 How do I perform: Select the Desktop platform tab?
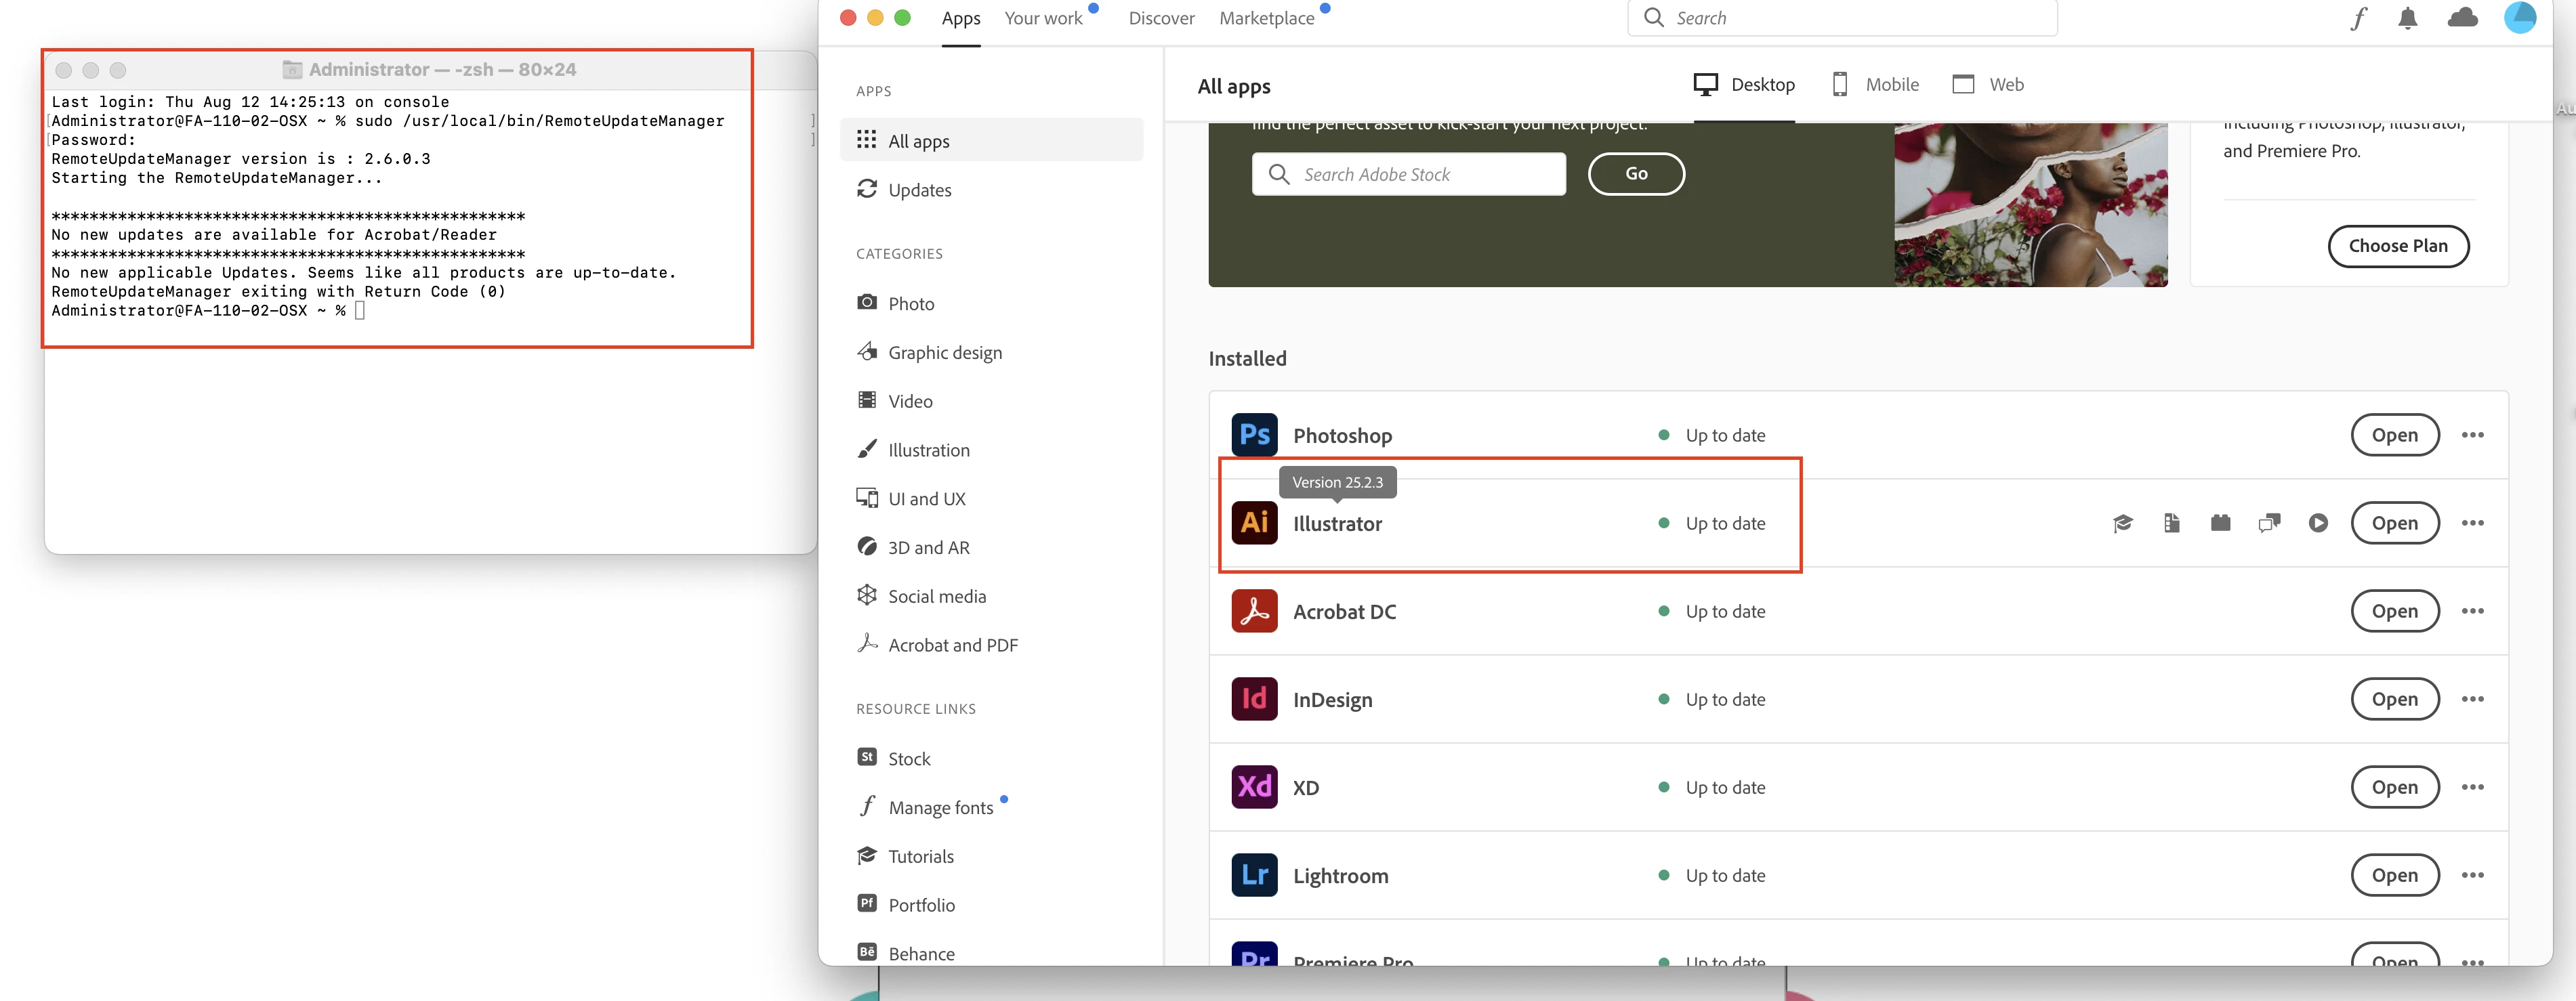click(1744, 85)
